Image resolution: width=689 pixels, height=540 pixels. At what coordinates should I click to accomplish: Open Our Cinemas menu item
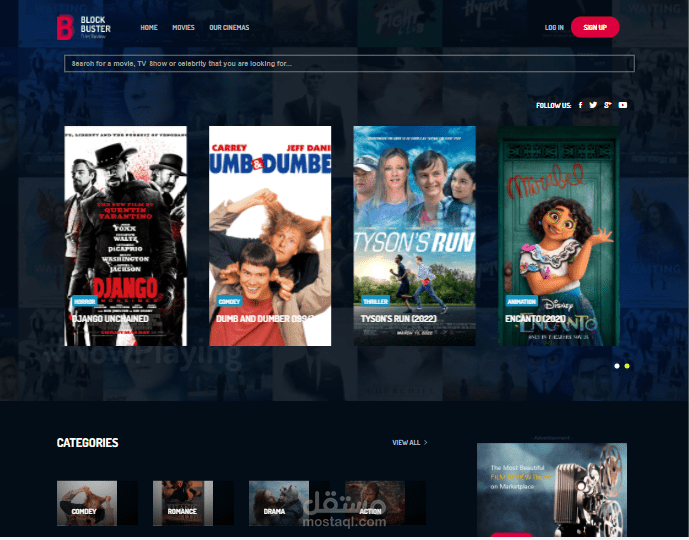229,27
